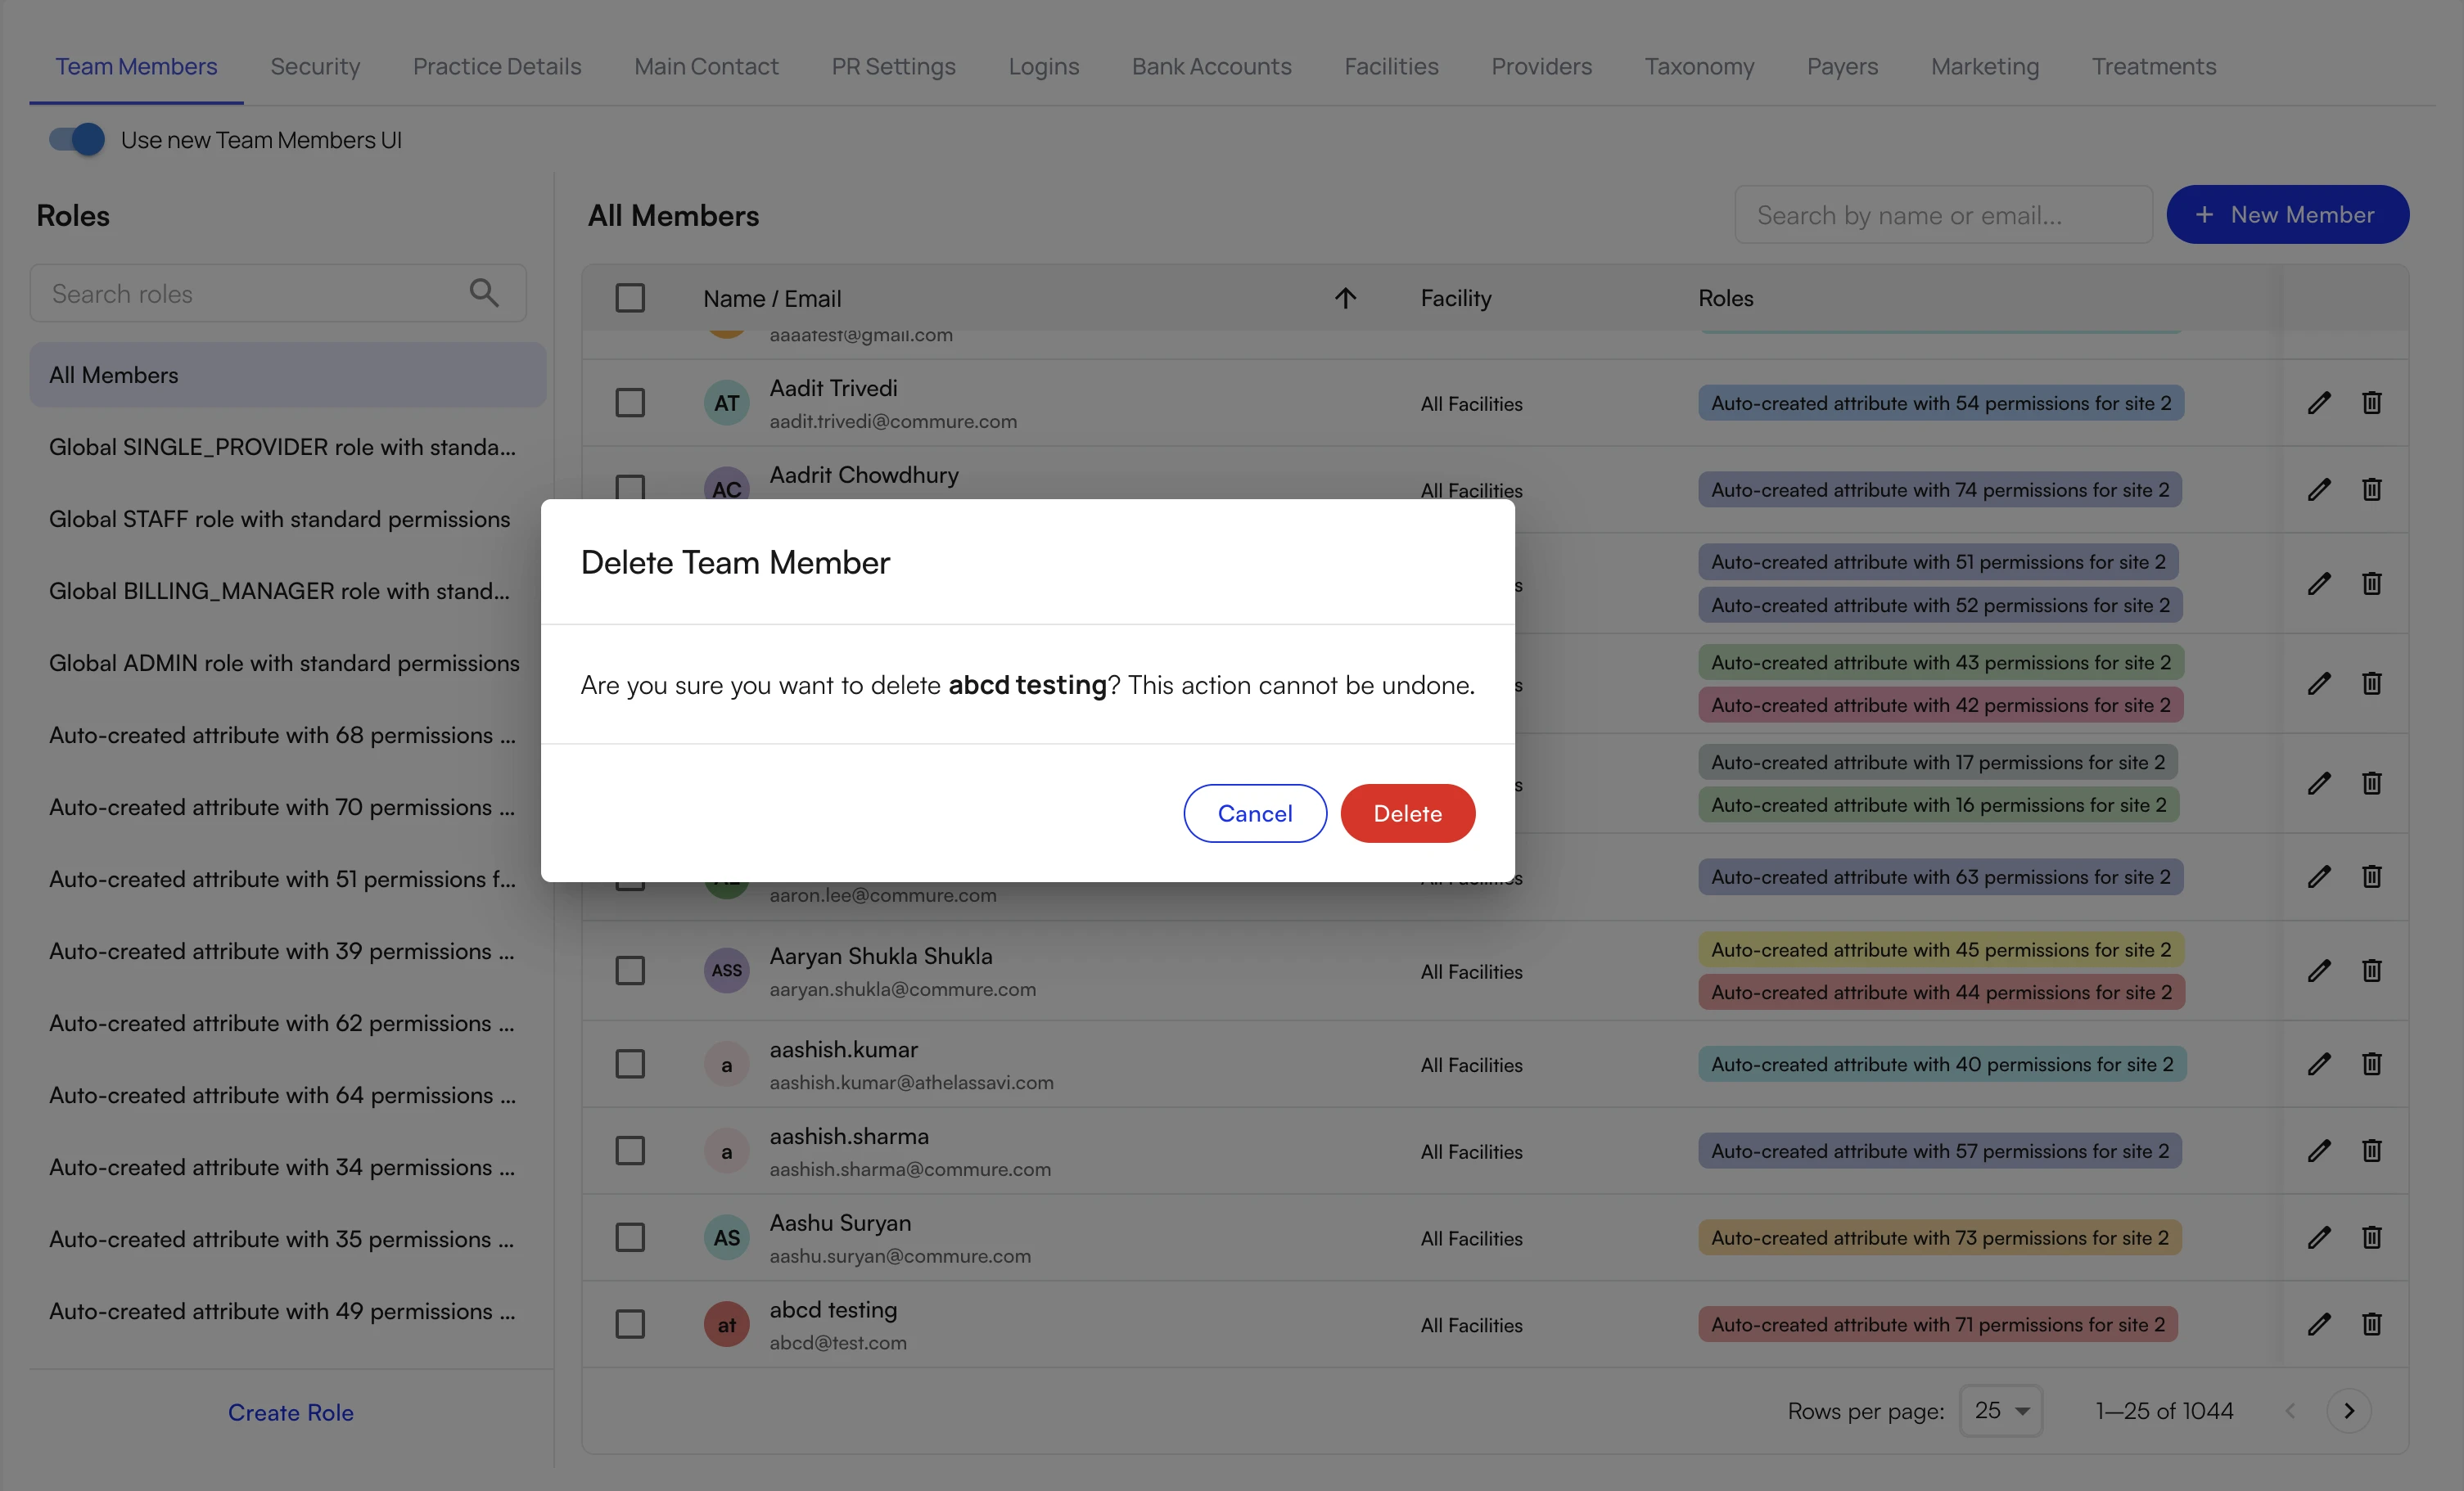Image resolution: width=2464 pixels, height=1491 pixels.
Task: Click the Team Members tab
Action: [136, 66]
